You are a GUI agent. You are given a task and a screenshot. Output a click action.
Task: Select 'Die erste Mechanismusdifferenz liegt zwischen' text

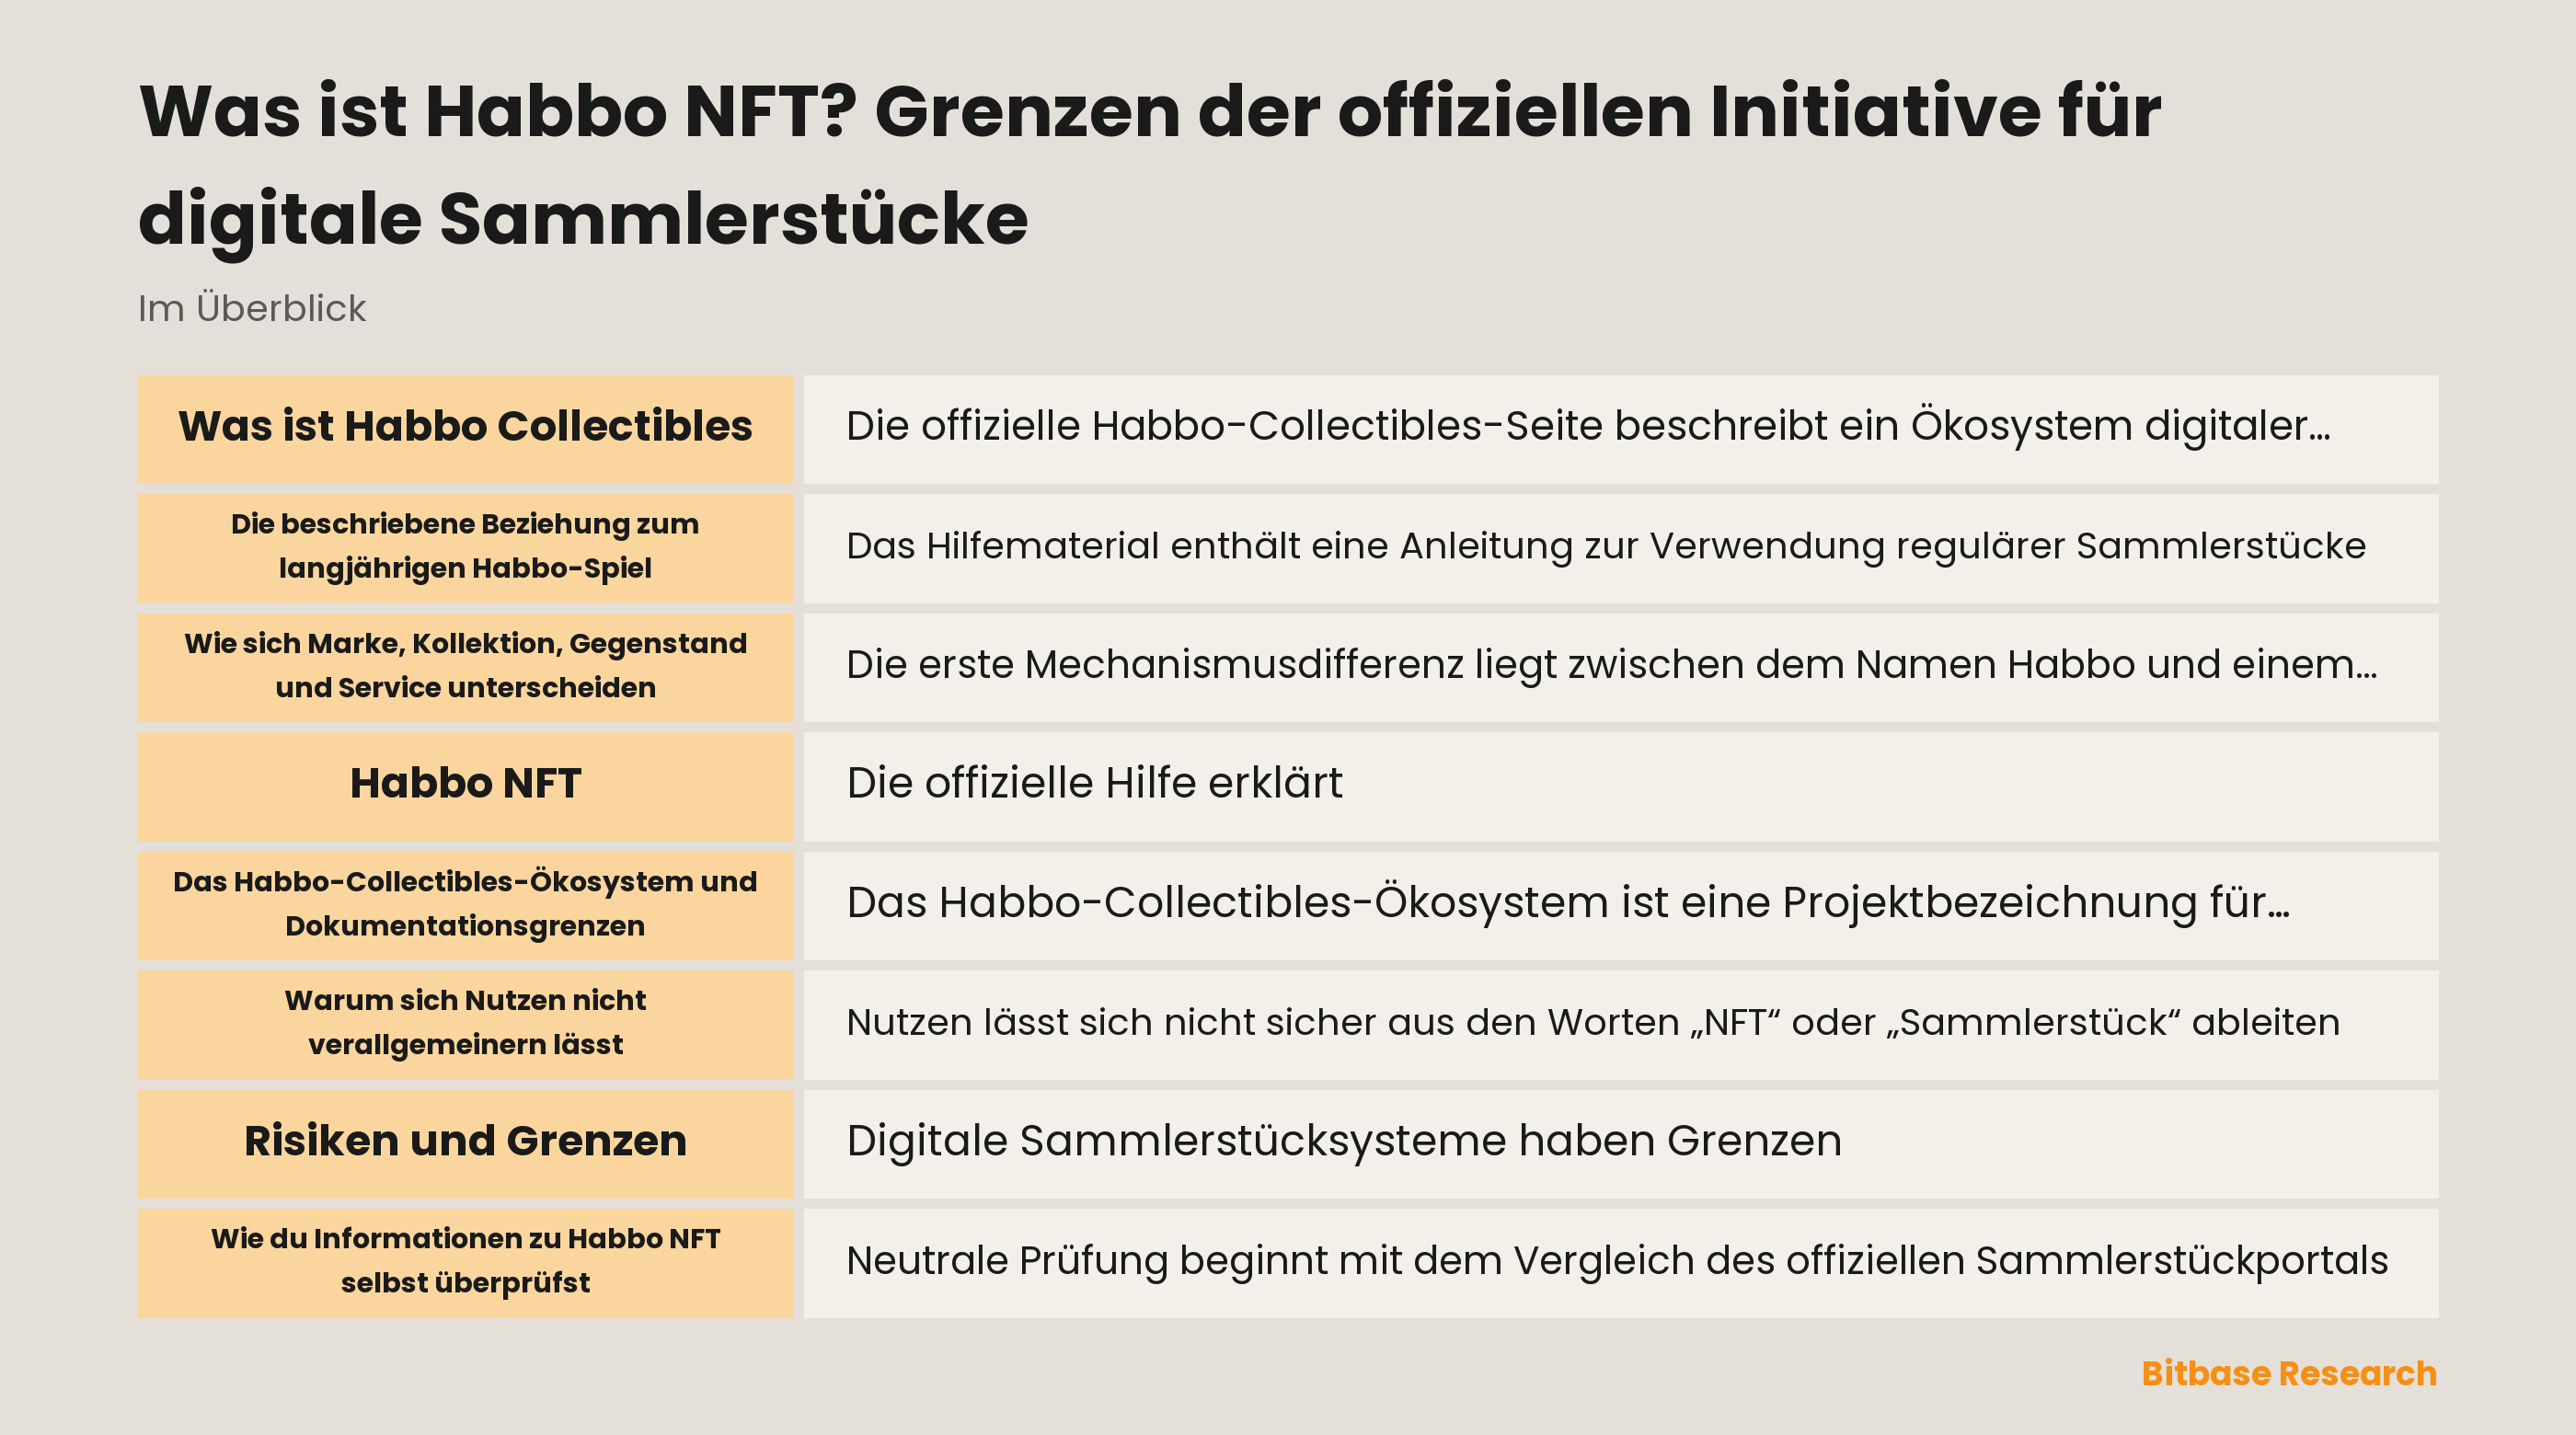1612,665
